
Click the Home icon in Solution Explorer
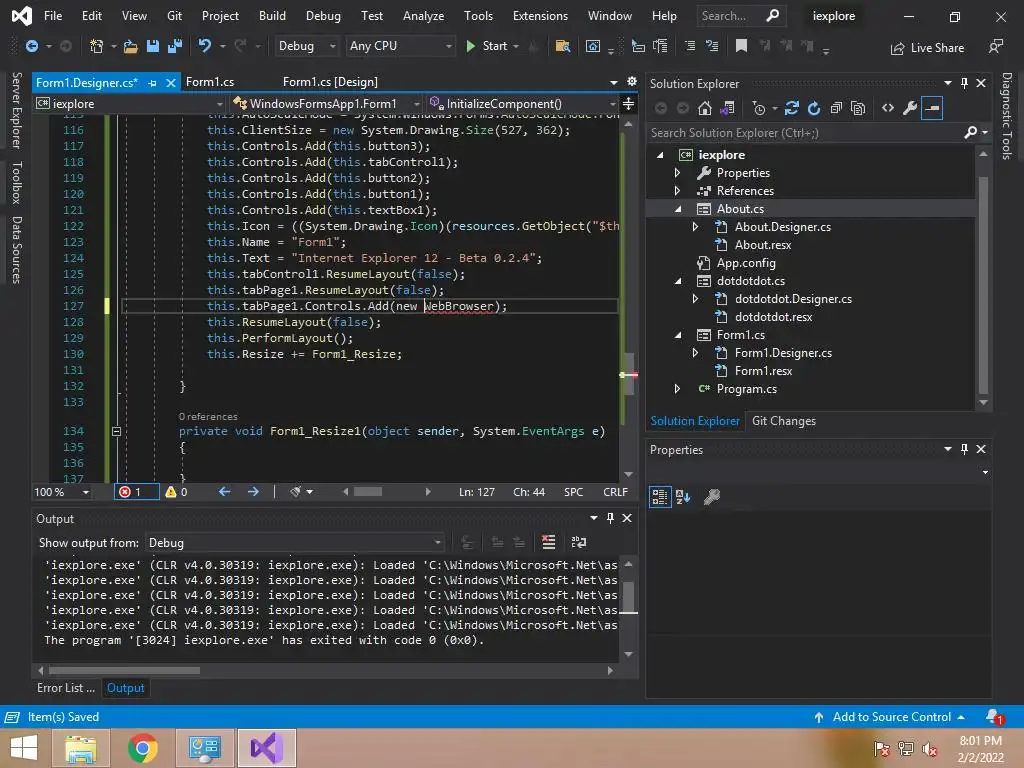click(705, 108)
